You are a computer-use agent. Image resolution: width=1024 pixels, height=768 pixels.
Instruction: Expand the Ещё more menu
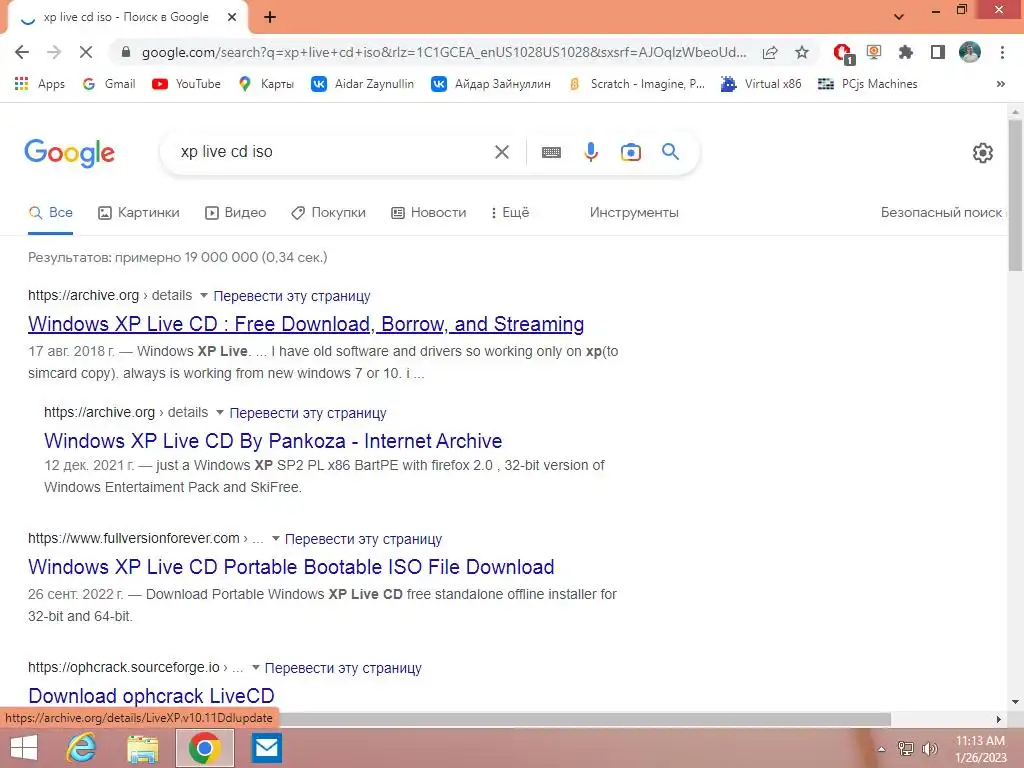[x=510, y=212]
